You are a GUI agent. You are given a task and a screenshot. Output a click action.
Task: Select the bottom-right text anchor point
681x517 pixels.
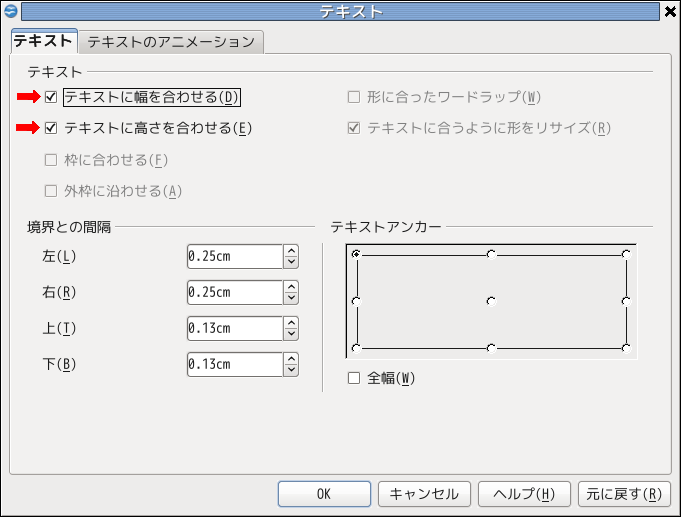626,348
